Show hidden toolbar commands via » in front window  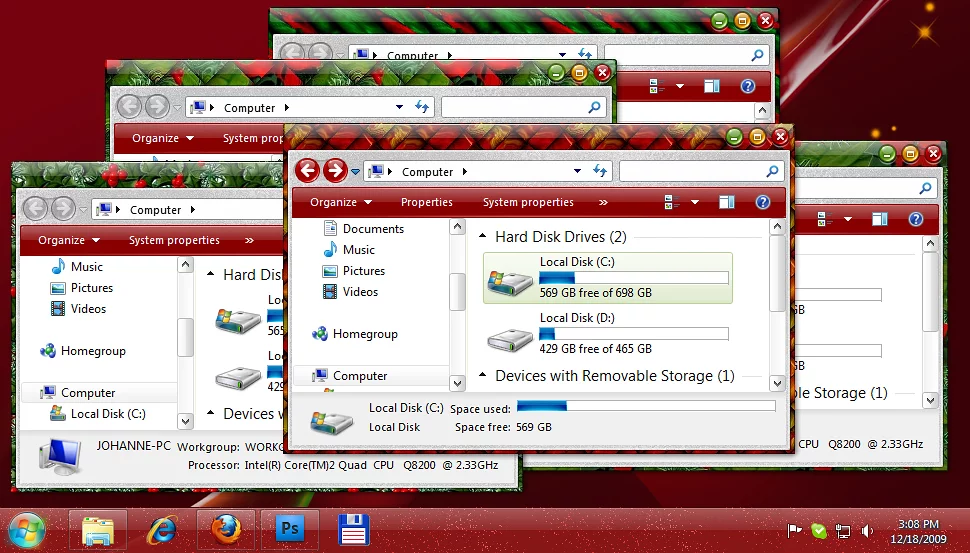click(x=602, y=202)
